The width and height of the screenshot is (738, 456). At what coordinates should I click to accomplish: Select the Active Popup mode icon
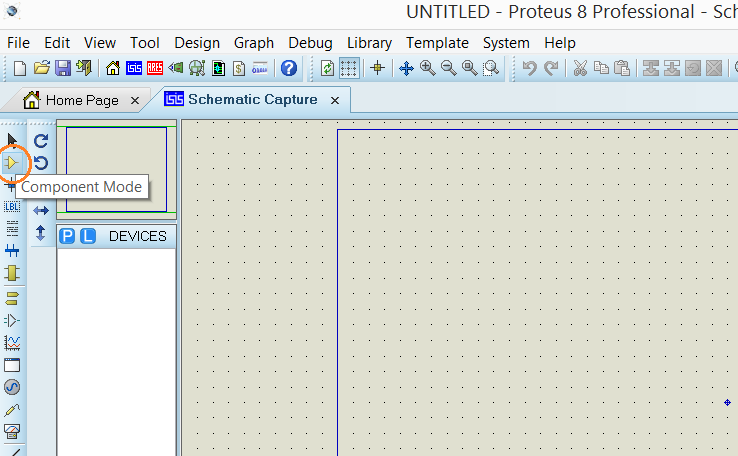tap(12, 365)
